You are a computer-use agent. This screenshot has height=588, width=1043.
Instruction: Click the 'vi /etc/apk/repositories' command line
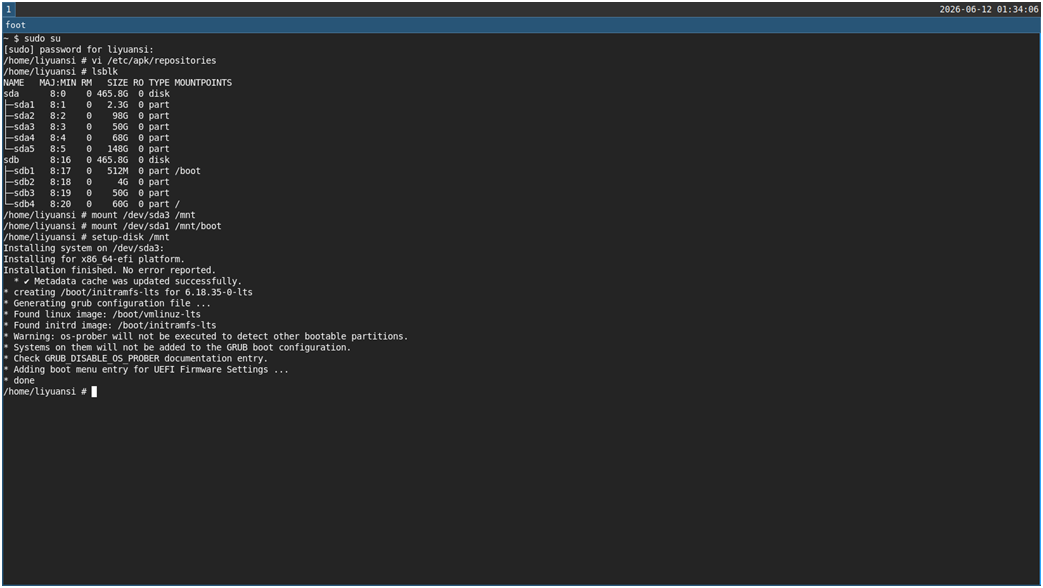110,61
